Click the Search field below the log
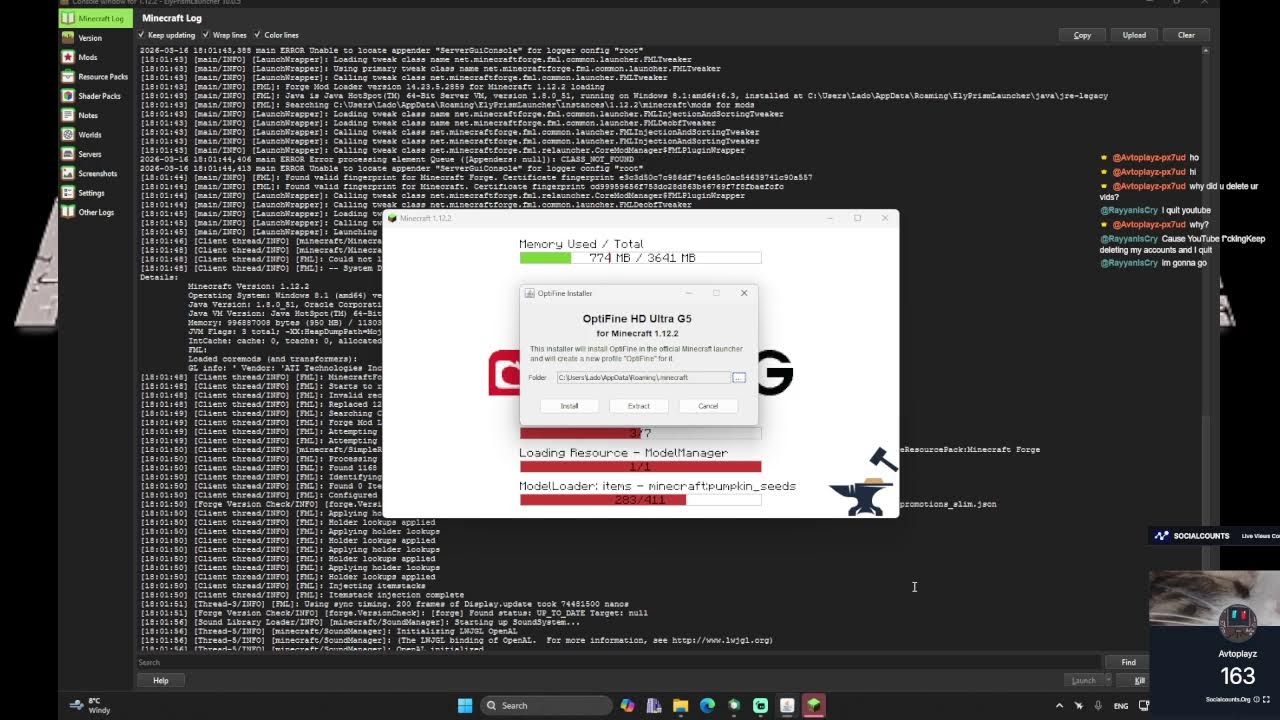The image size is (1280, 720). (618, 662)
